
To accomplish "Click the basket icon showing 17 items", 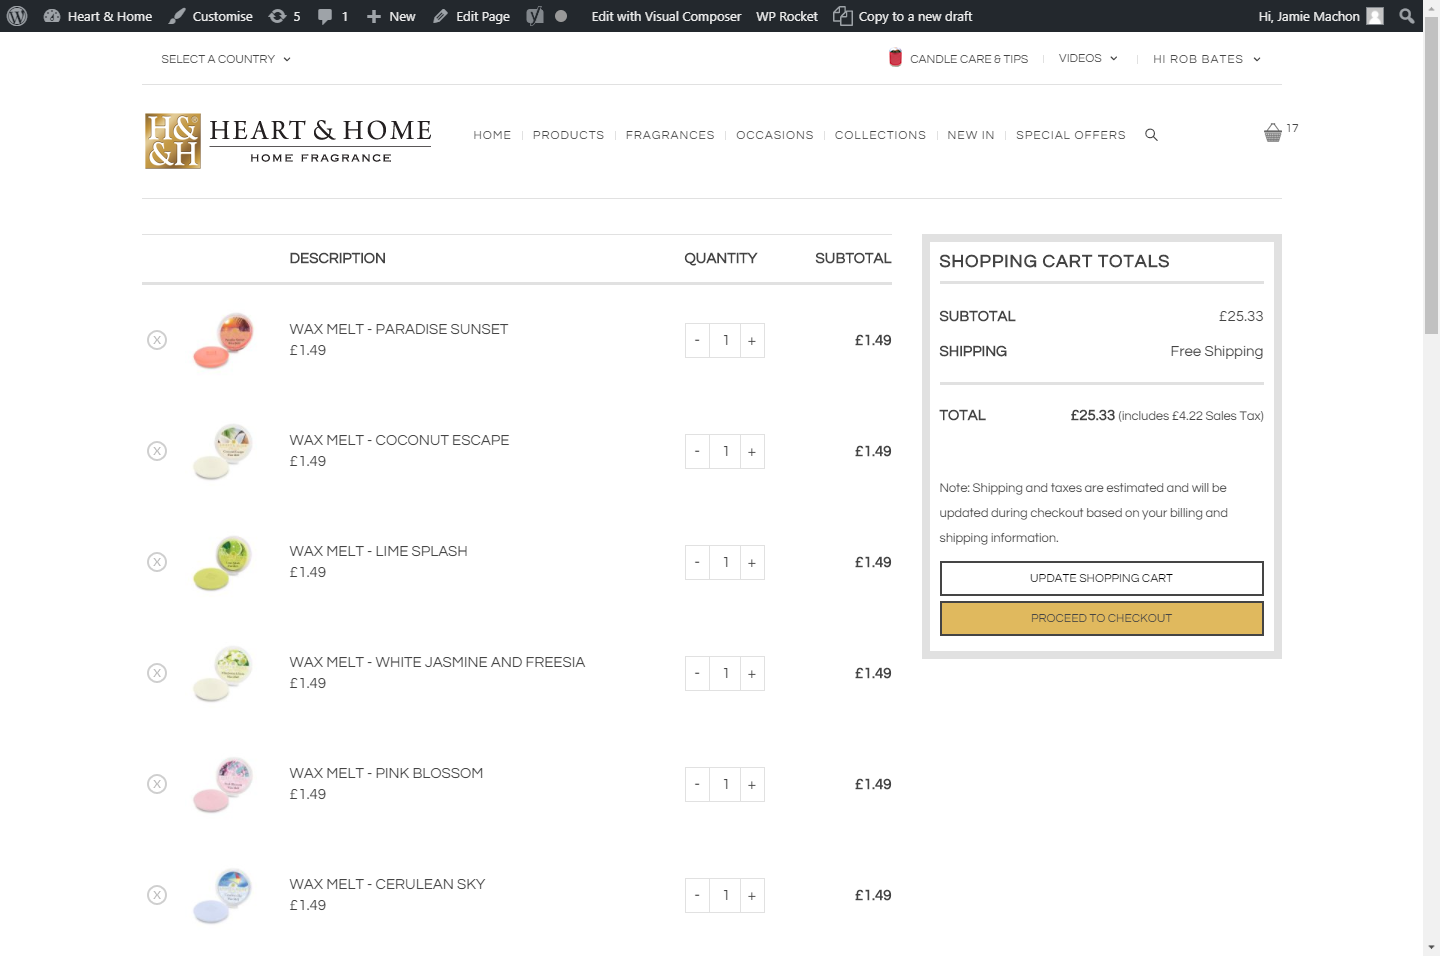I will [x=1273, y=131].
